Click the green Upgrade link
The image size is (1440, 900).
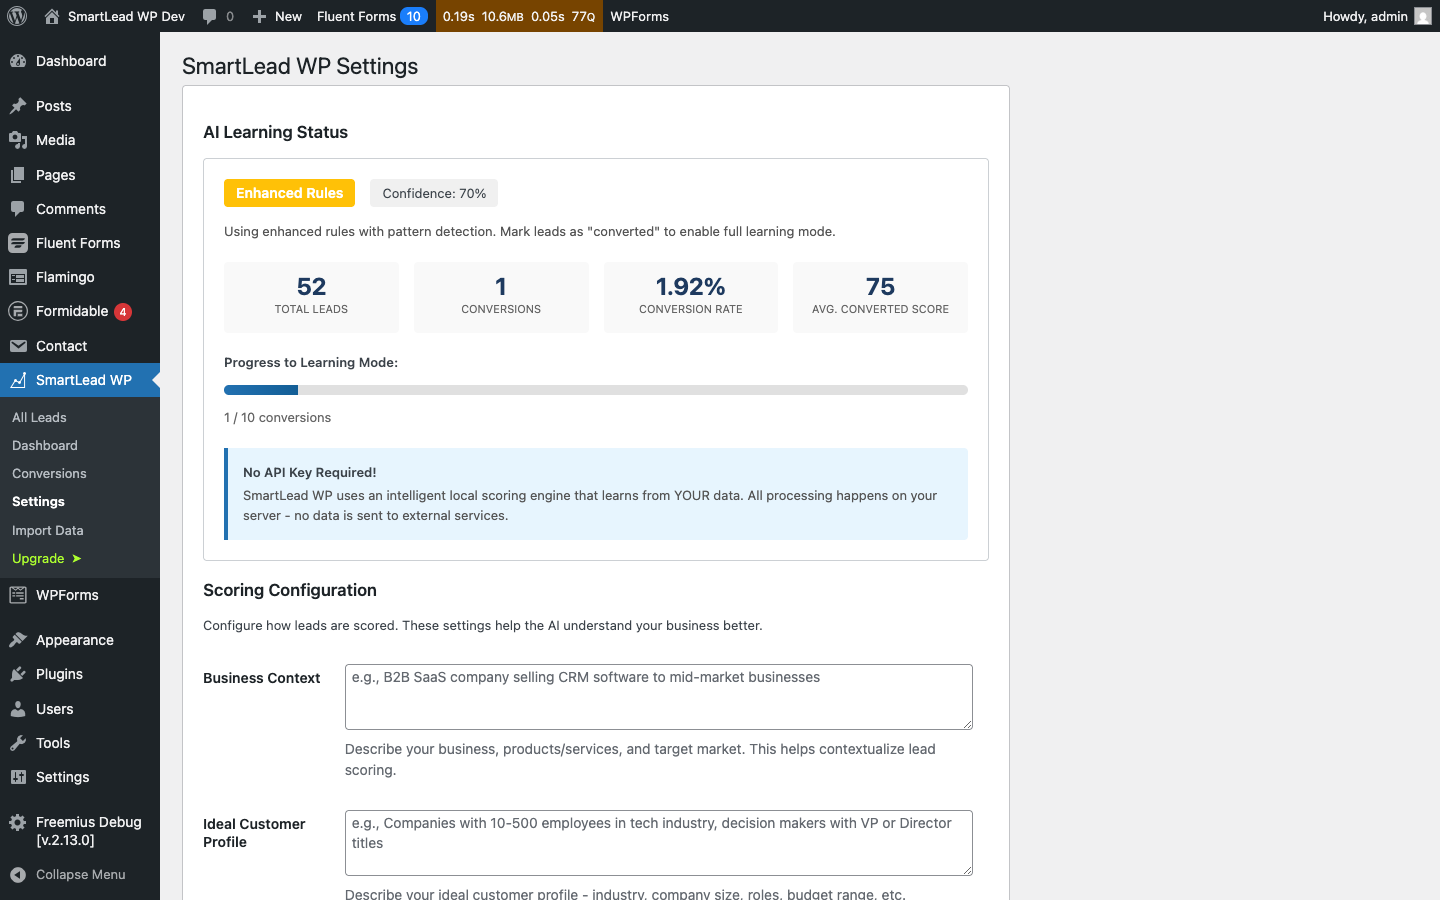tap(37, 558)
